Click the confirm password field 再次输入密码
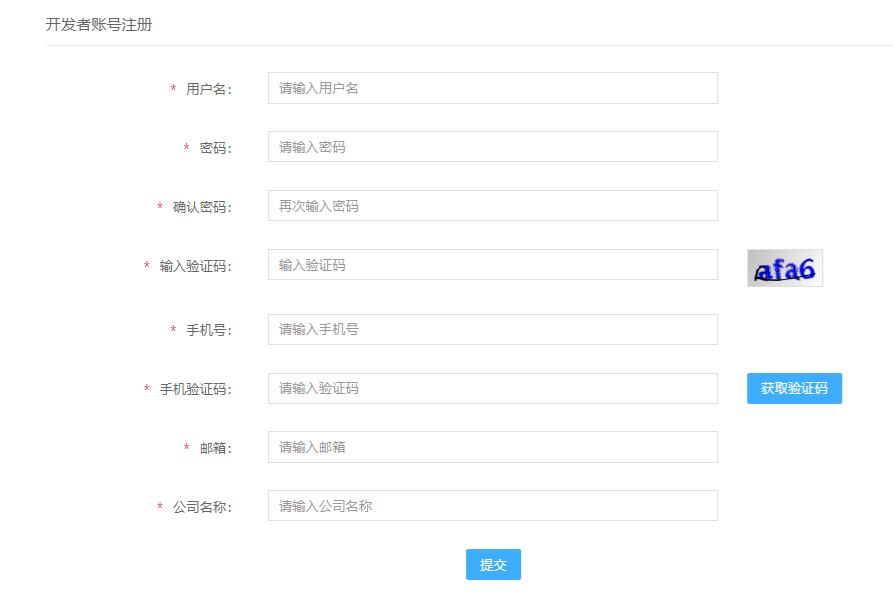The height and width of the screenshot is (604, 893). (x=493, y=206)
